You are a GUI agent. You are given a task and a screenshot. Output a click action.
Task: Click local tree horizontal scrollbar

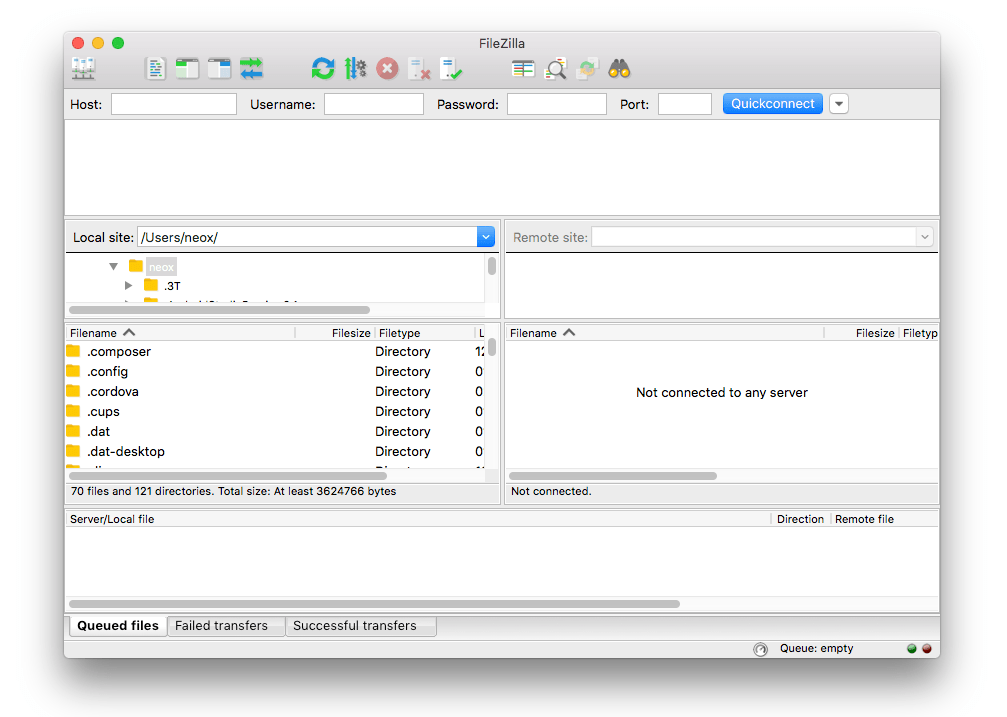coord(219,310)
